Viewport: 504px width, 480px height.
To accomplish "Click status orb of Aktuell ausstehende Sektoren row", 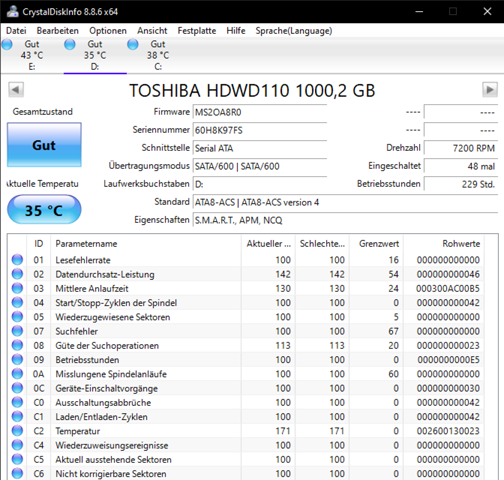I will coord(17,459).
